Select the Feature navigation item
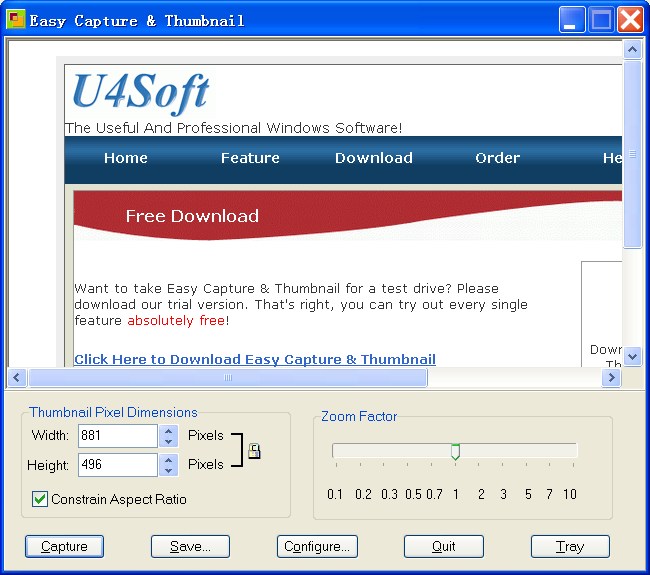 click(x=250, y=158)
